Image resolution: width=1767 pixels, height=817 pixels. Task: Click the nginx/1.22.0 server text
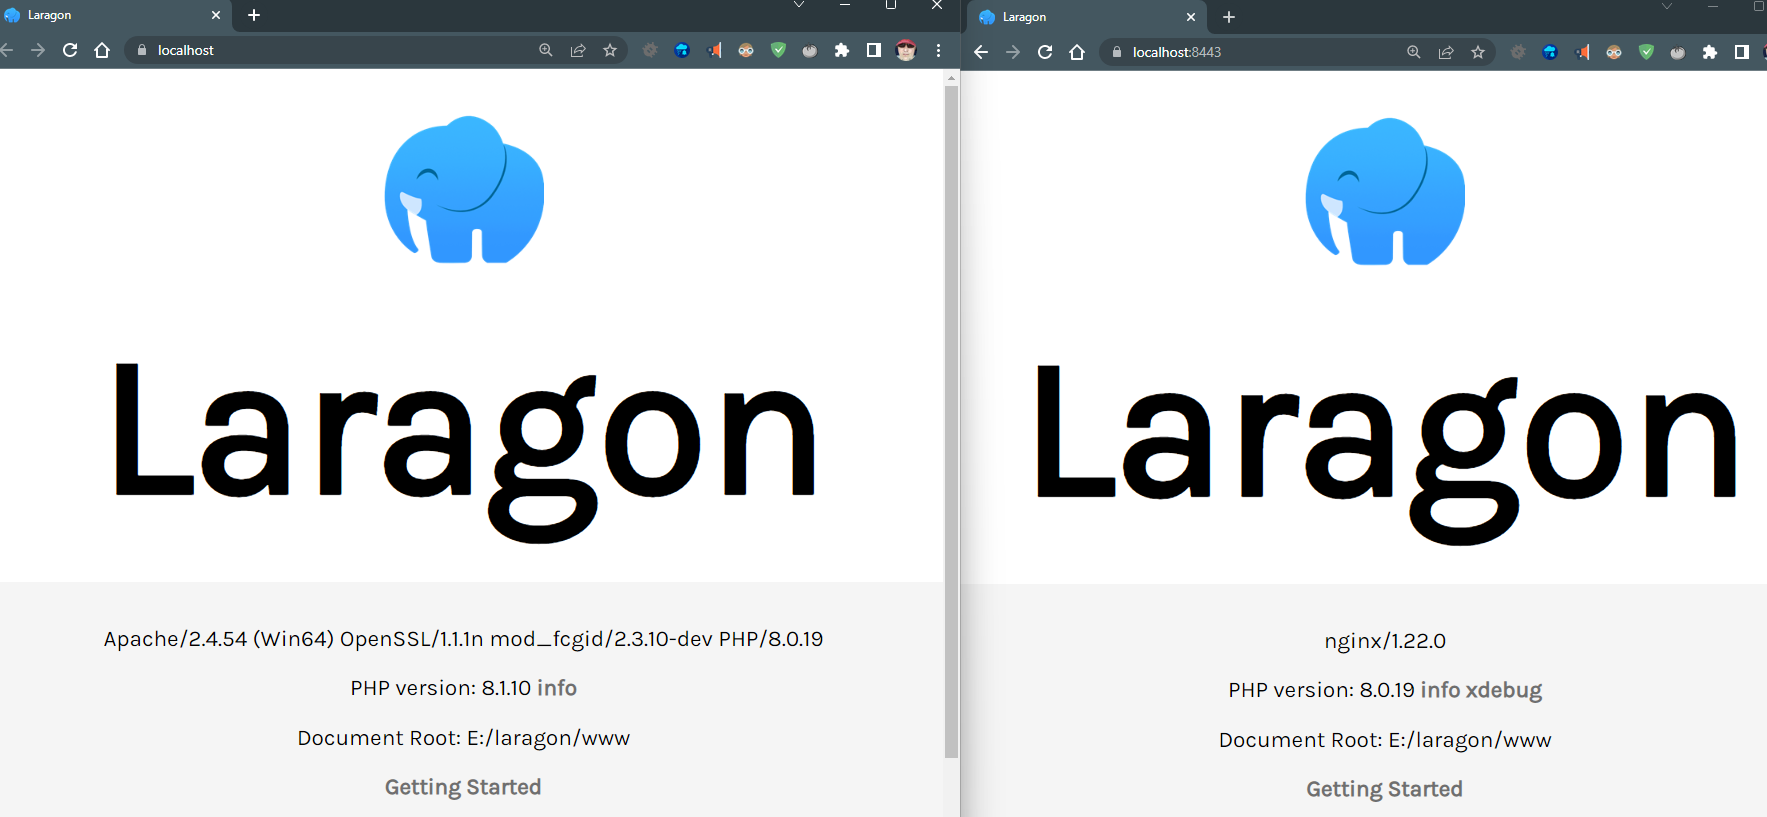tap(1385, 641)
